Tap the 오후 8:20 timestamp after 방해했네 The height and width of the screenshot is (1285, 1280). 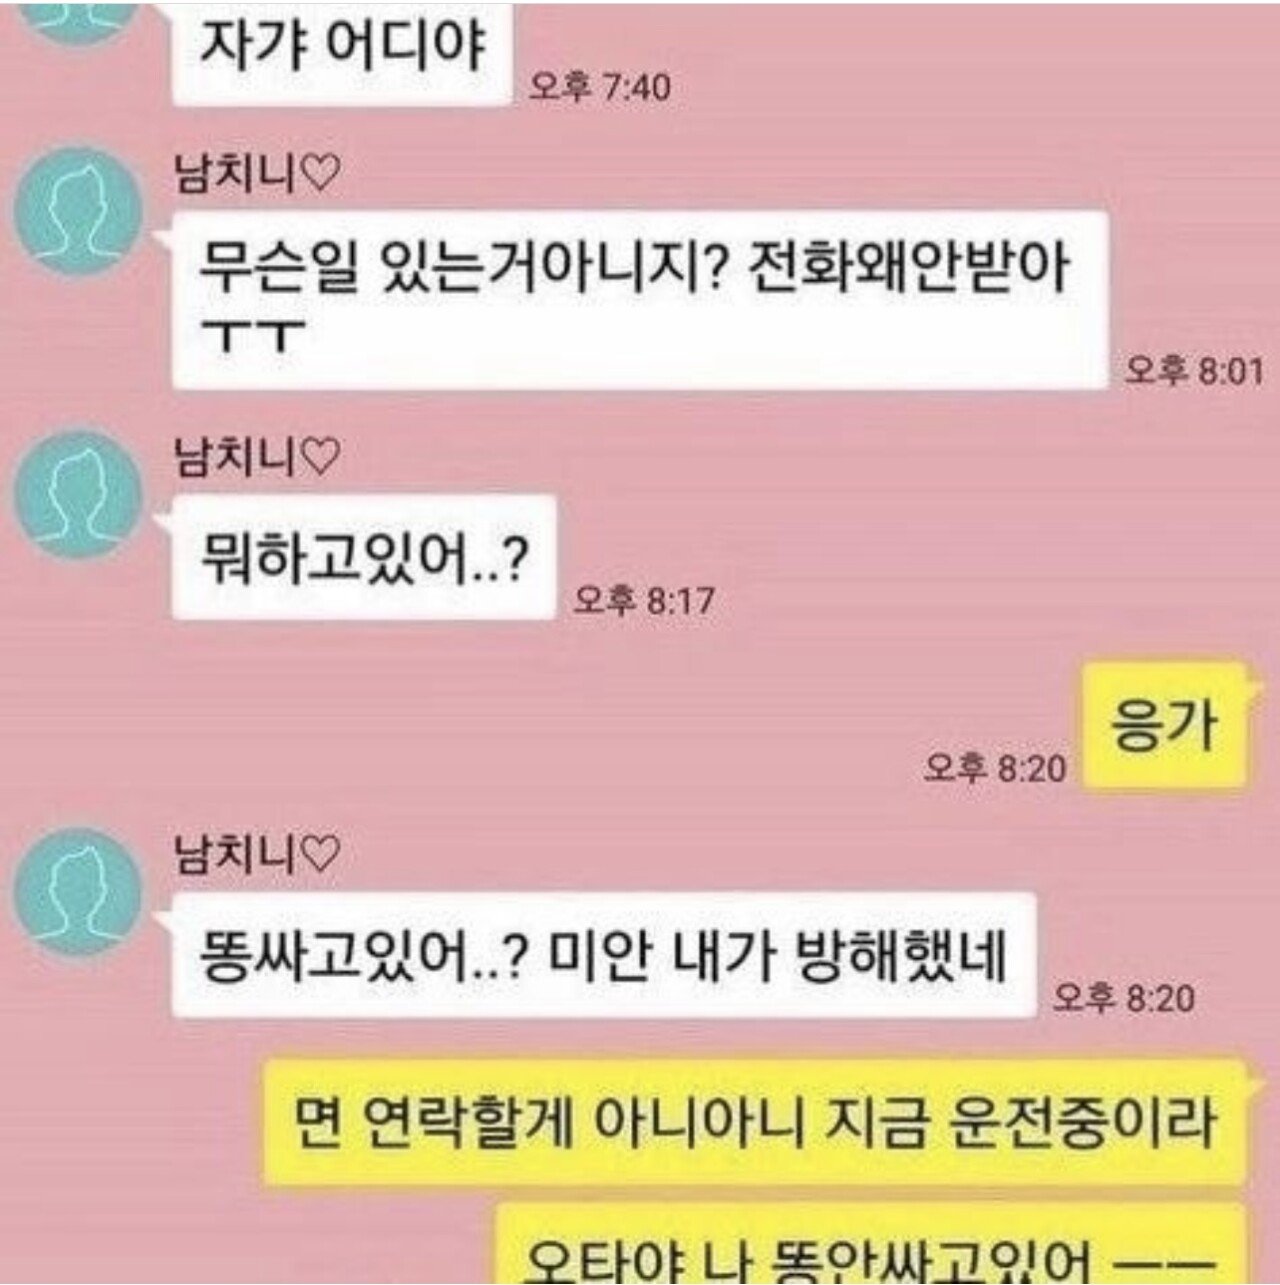[1124, 997]
